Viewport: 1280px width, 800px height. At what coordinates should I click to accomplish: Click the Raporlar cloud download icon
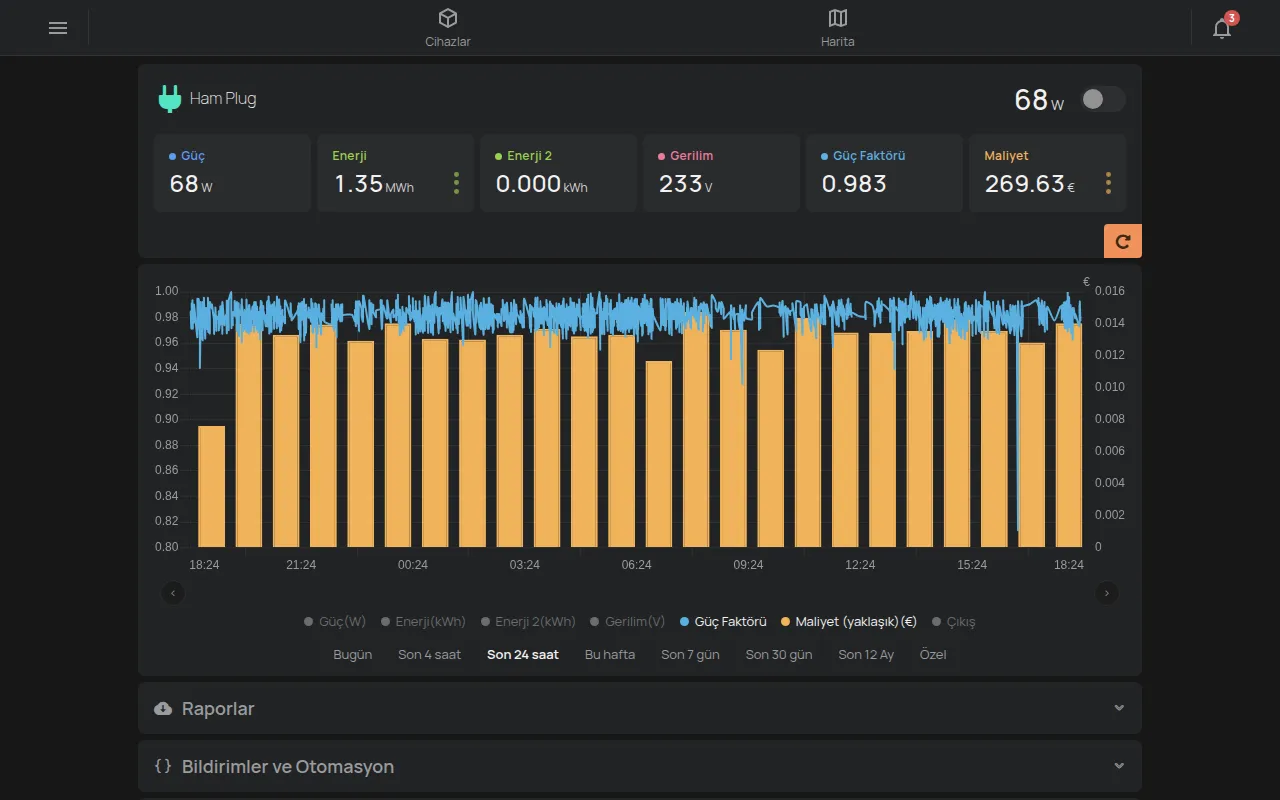[163, 709]
